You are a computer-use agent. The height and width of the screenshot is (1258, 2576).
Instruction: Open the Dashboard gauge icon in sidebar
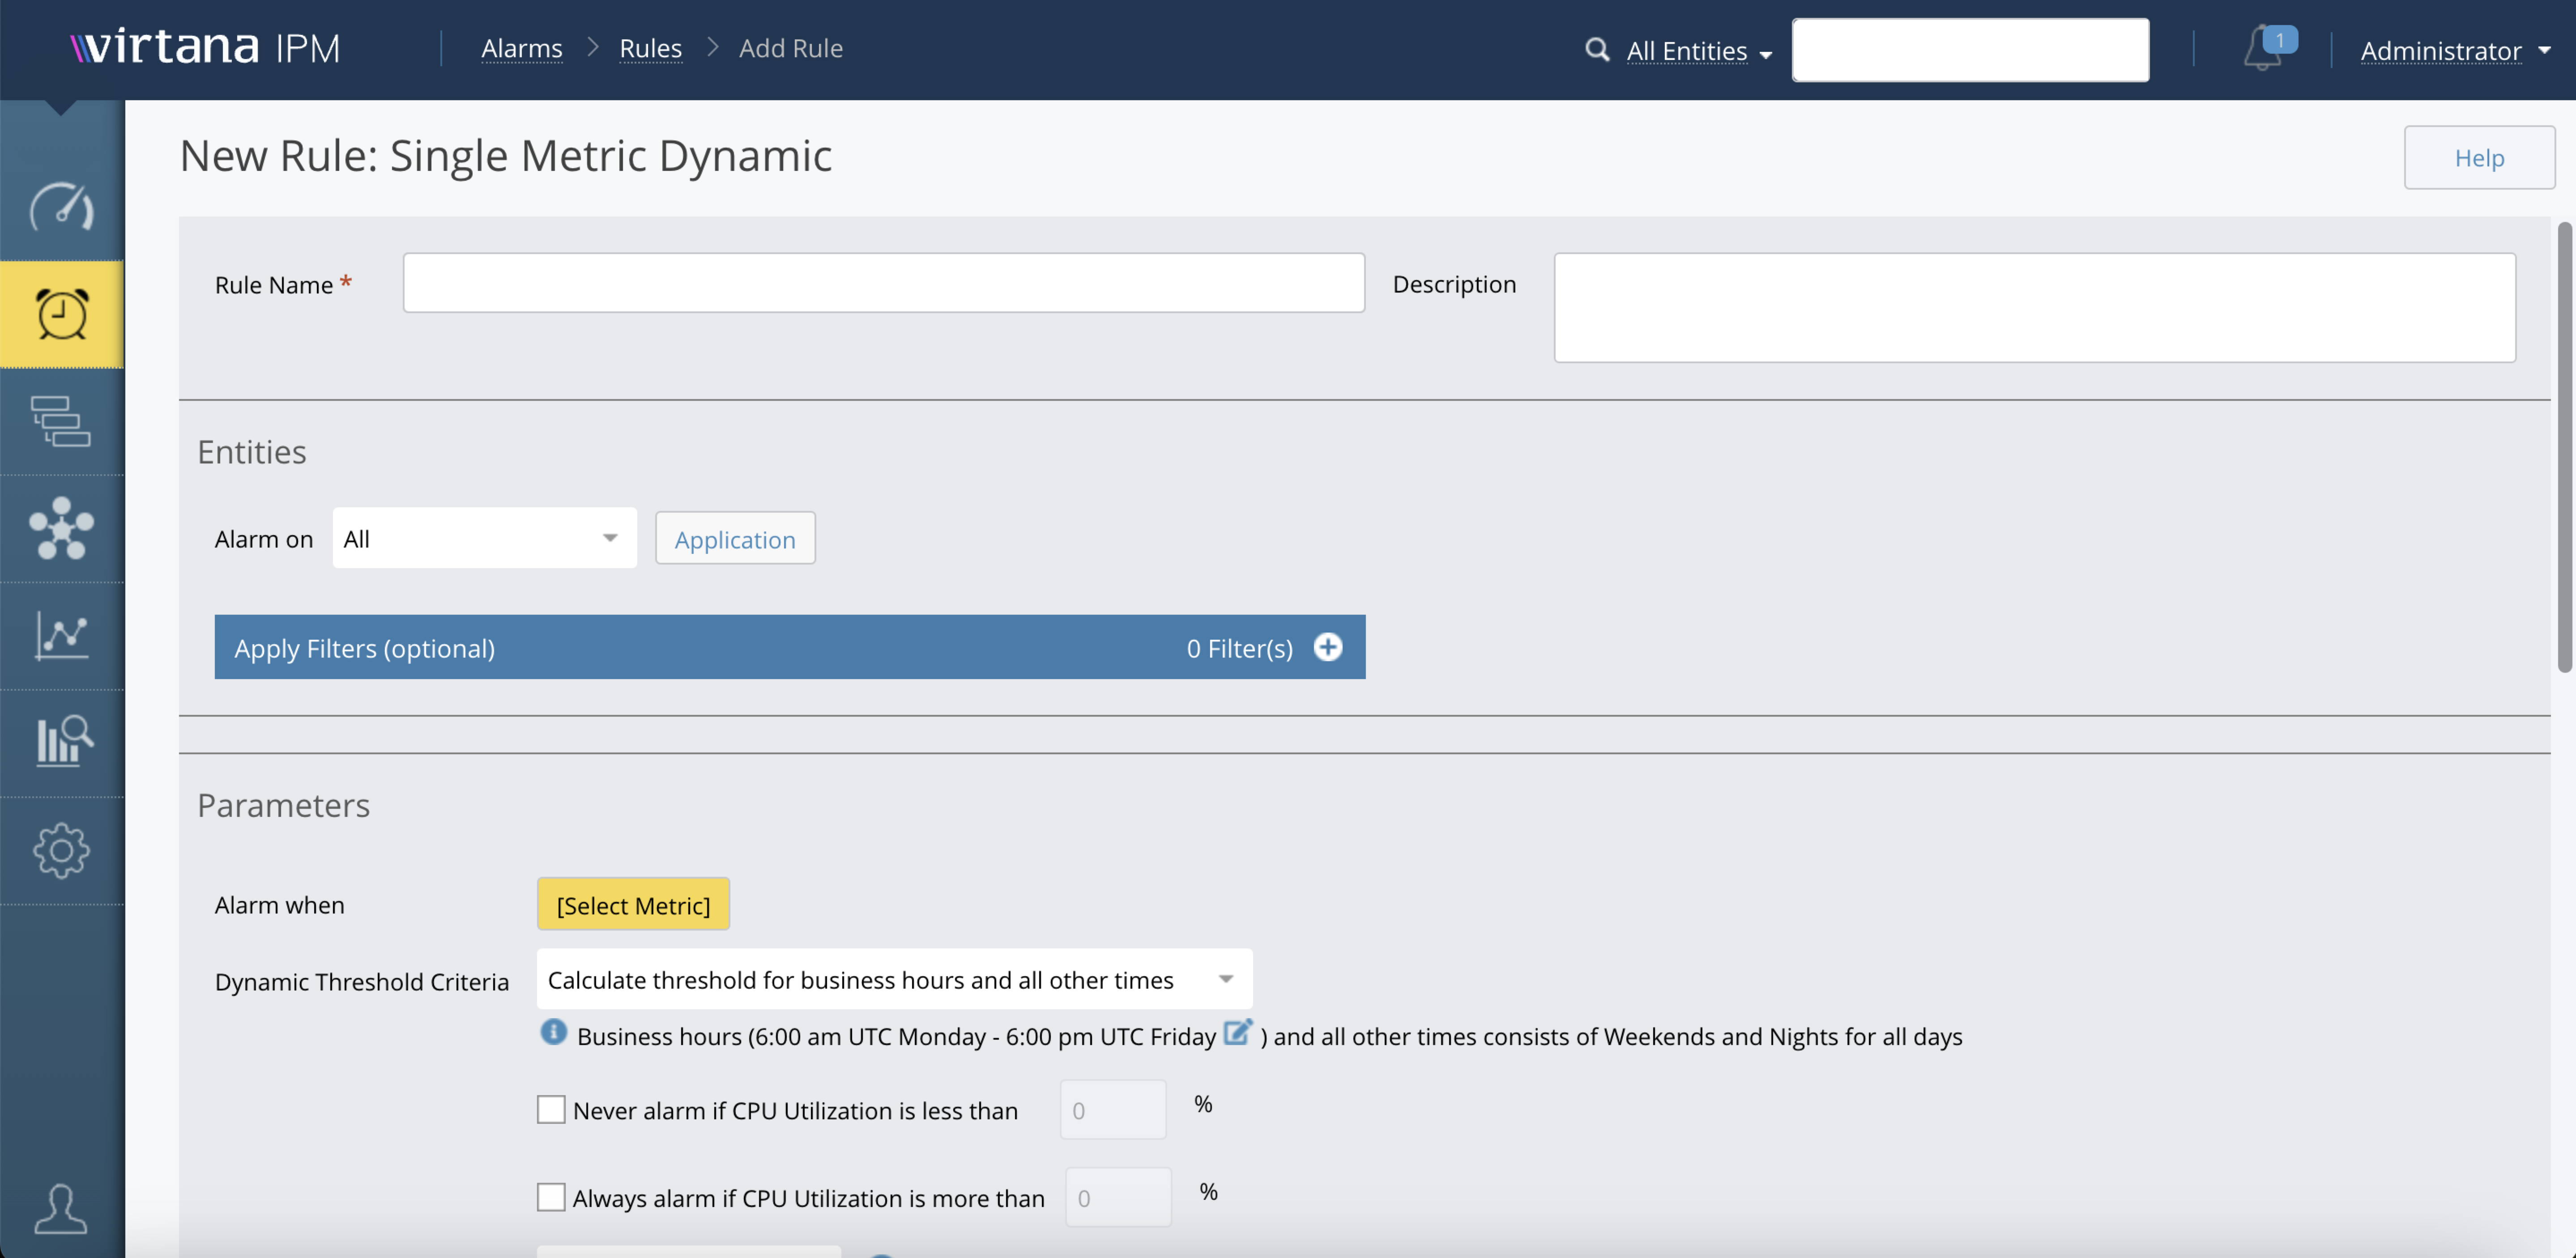(62, 207)
